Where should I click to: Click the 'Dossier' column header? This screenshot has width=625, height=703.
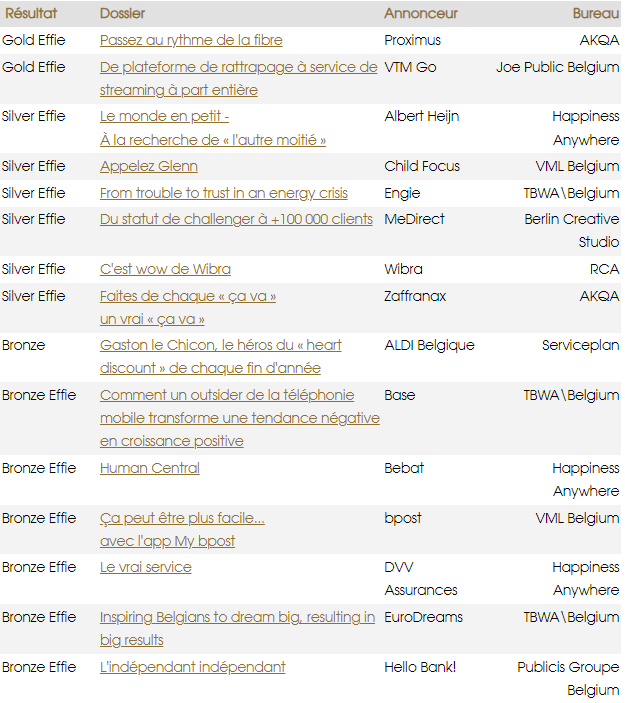[122, 14]
